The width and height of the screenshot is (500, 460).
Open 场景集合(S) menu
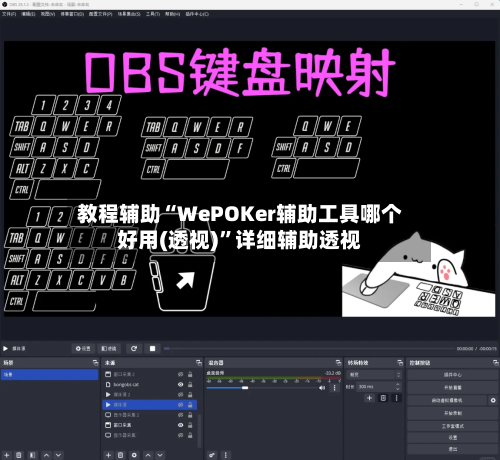point(129,14)
